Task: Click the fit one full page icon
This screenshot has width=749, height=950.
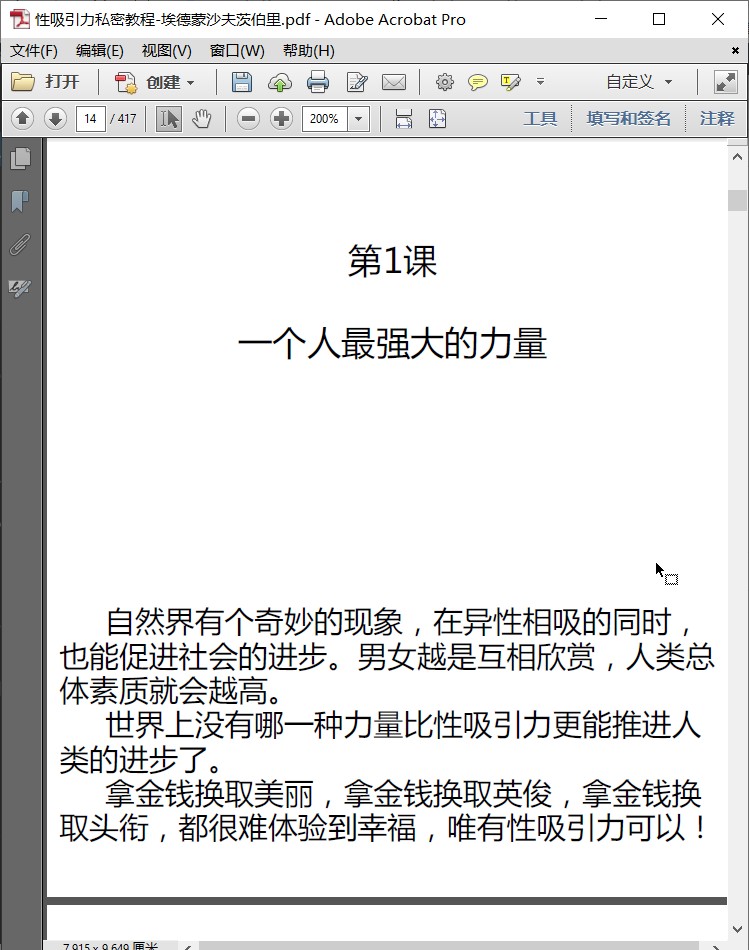Action: pyautogui.click(x=438, y=118)
